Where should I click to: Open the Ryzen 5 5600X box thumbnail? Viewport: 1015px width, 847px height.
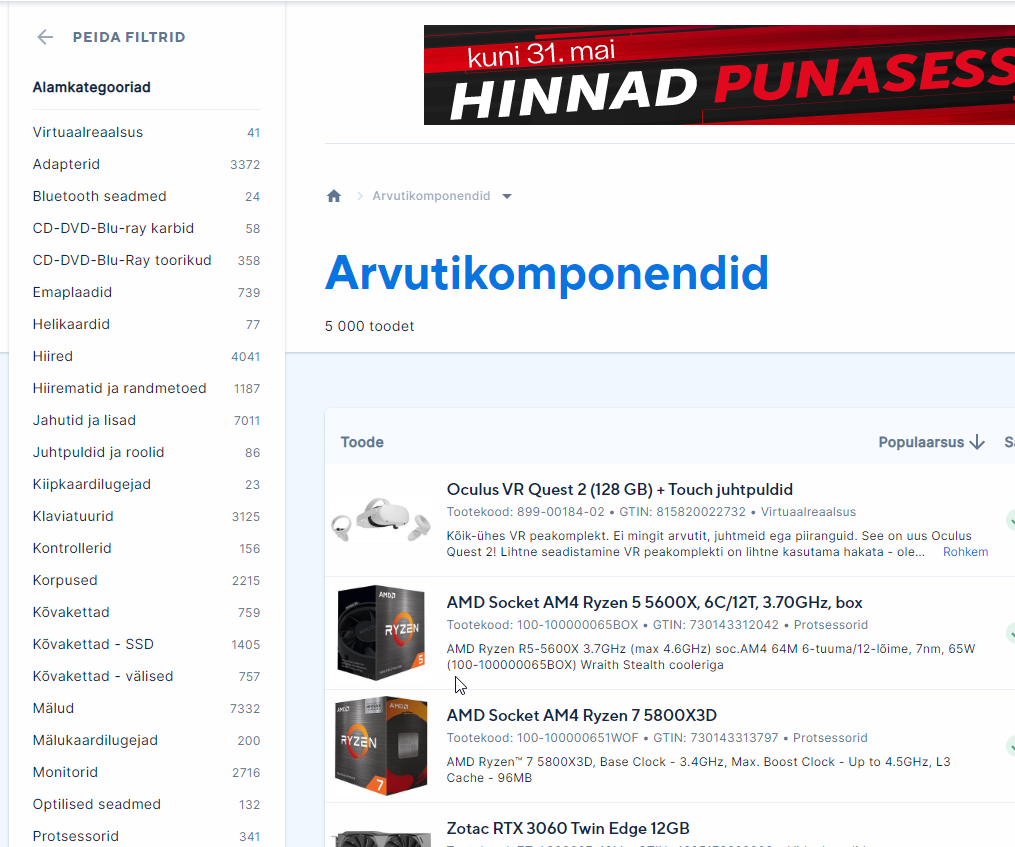pyautogui.click(x=381, y=633)
